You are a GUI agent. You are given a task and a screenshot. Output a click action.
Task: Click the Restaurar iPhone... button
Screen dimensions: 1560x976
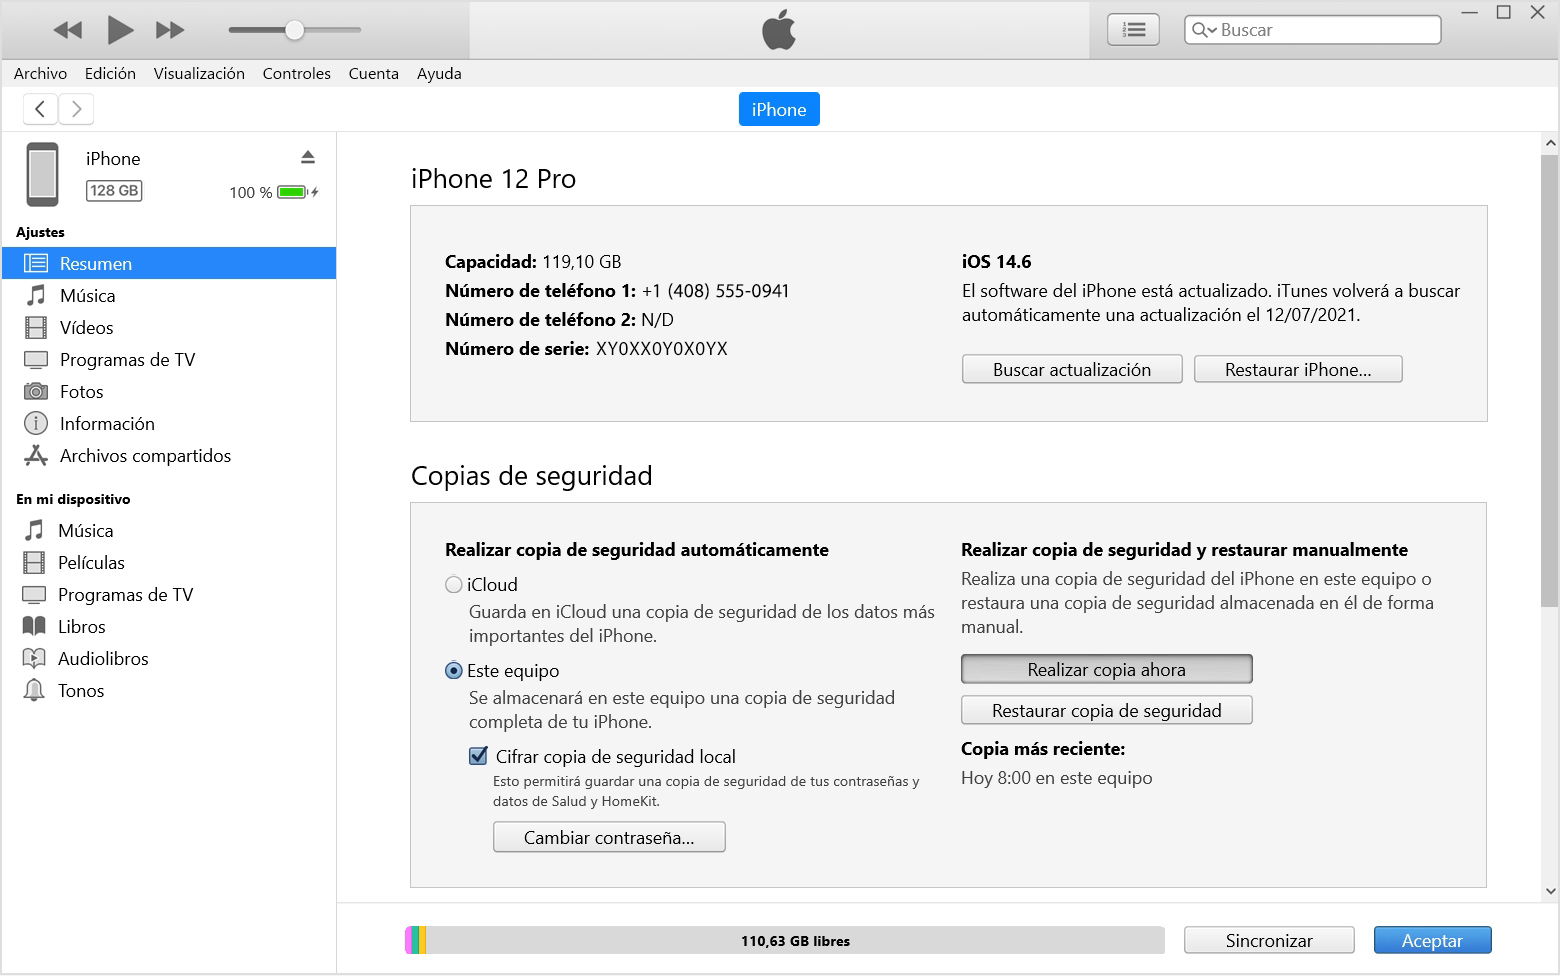point(1298,369)
